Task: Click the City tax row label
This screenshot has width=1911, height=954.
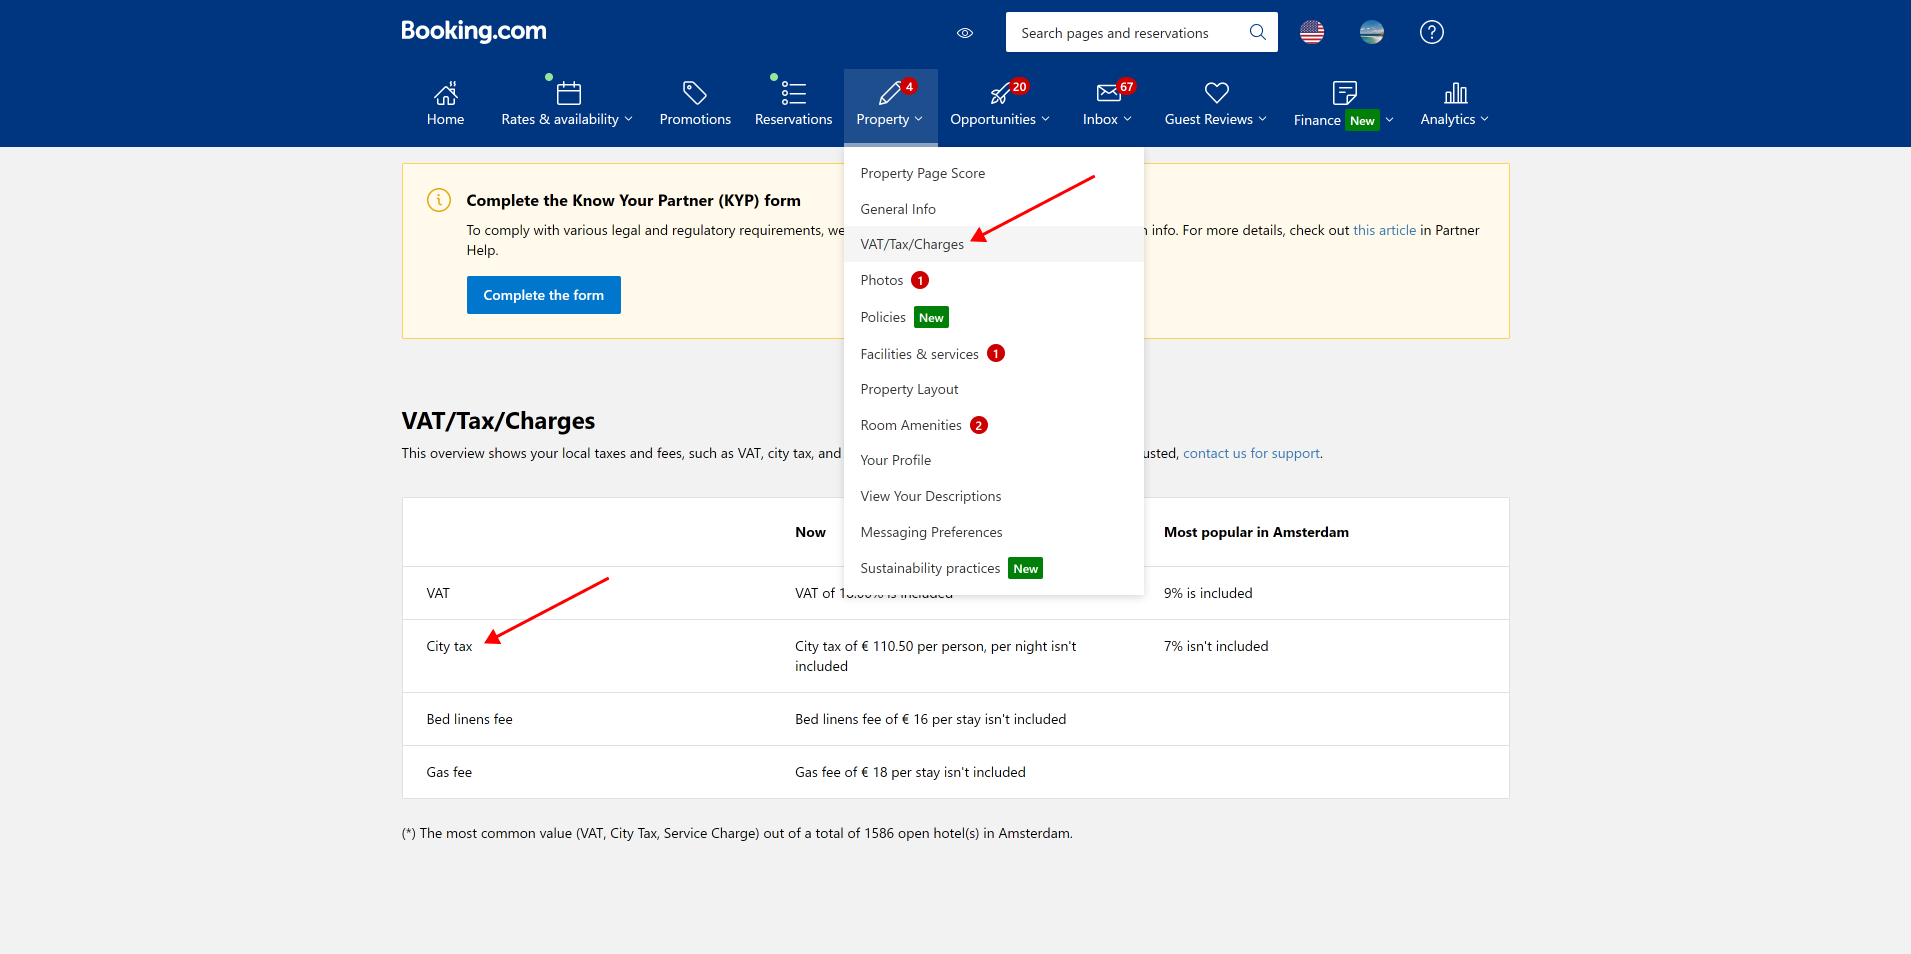Action: click(449, 646)
